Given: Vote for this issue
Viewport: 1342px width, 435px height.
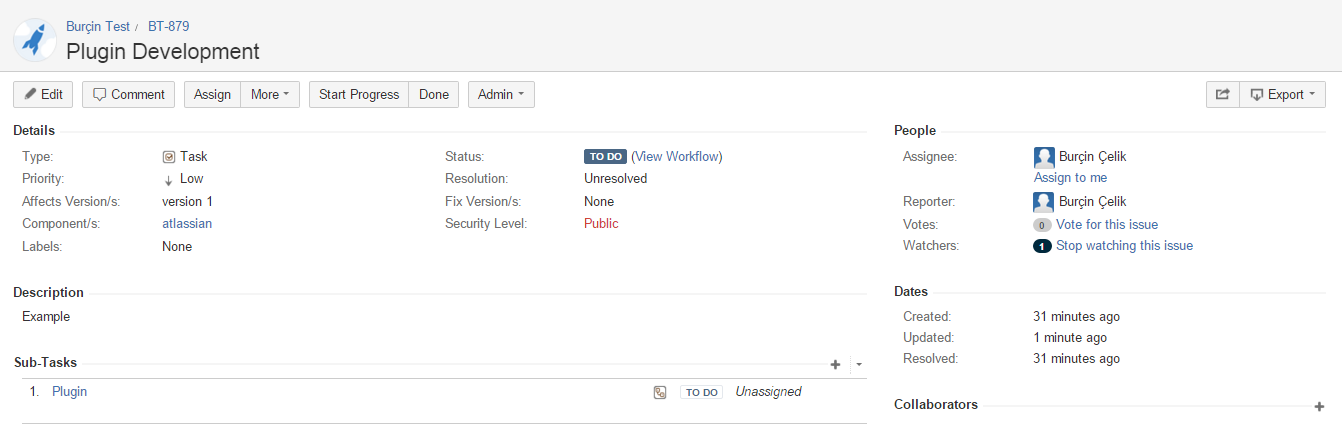Looking at the screenshot, I should coord(1106,225).
